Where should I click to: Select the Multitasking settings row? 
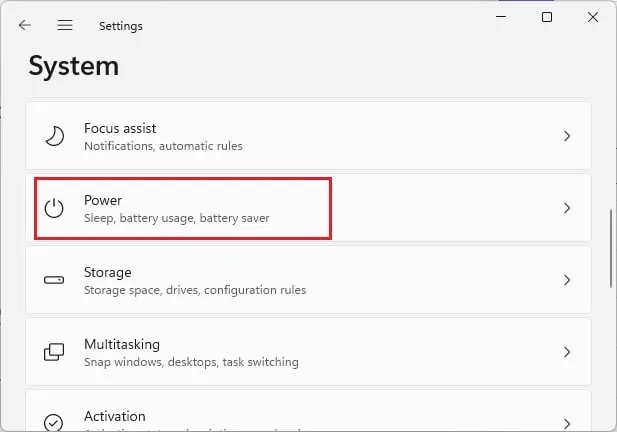coord(308,352)
